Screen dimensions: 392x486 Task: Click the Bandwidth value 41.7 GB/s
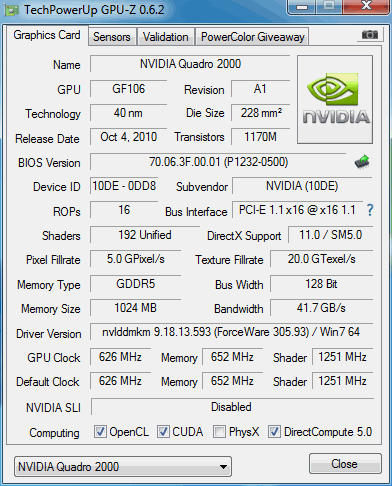tap(322, 308)
